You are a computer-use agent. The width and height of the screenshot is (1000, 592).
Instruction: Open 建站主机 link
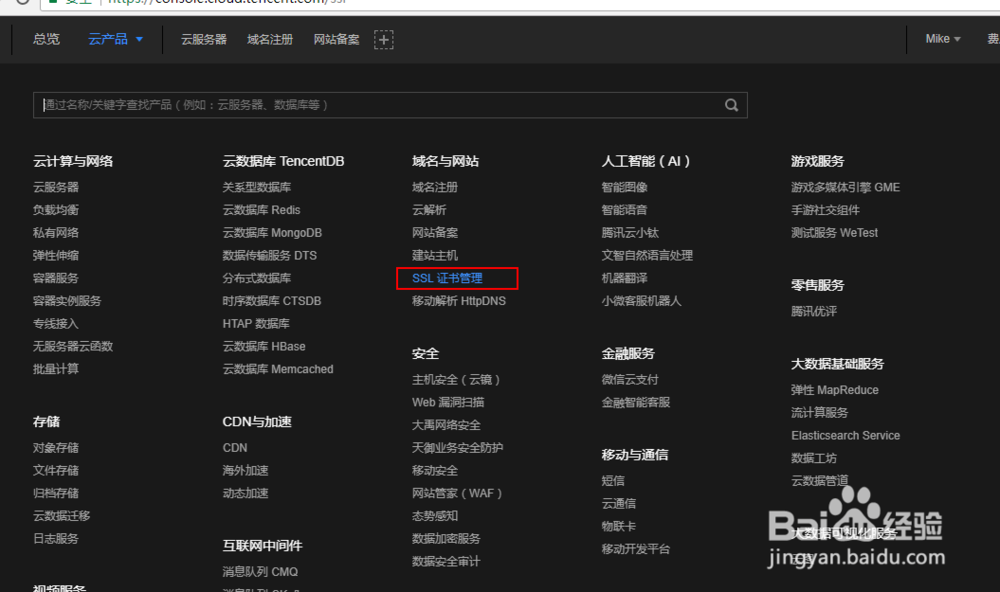coord(435,255)
